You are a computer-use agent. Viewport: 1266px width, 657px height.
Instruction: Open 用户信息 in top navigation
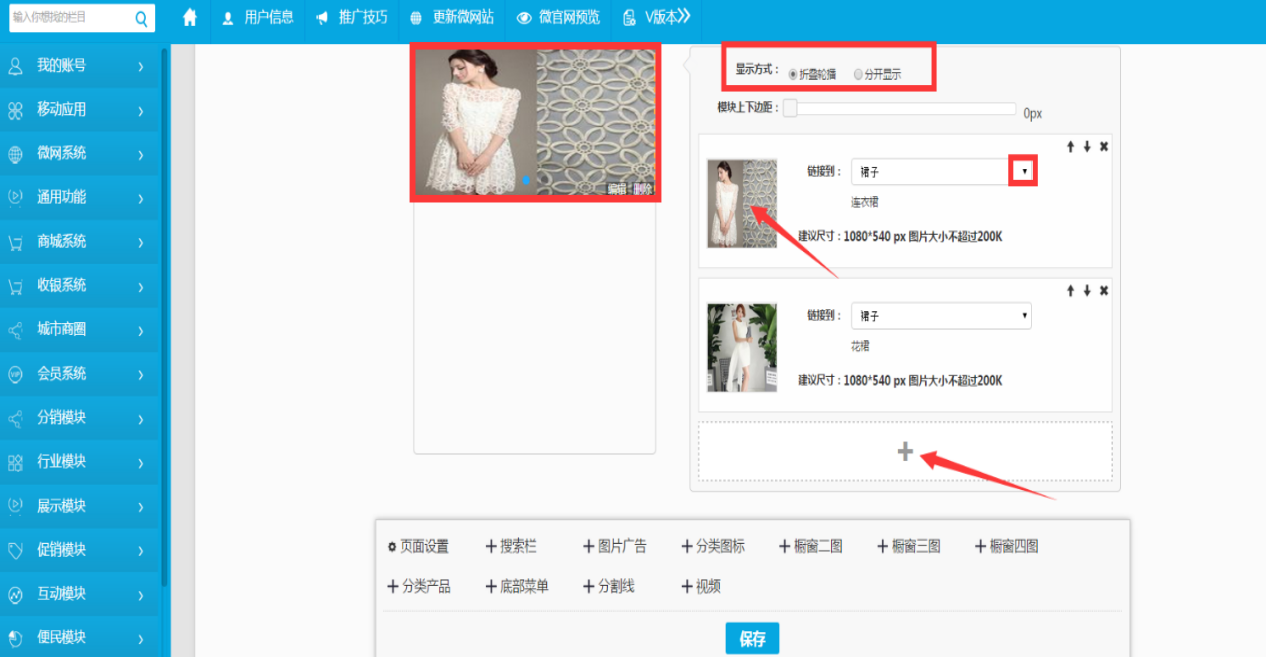pyautogui.click(x=258, y=18)
